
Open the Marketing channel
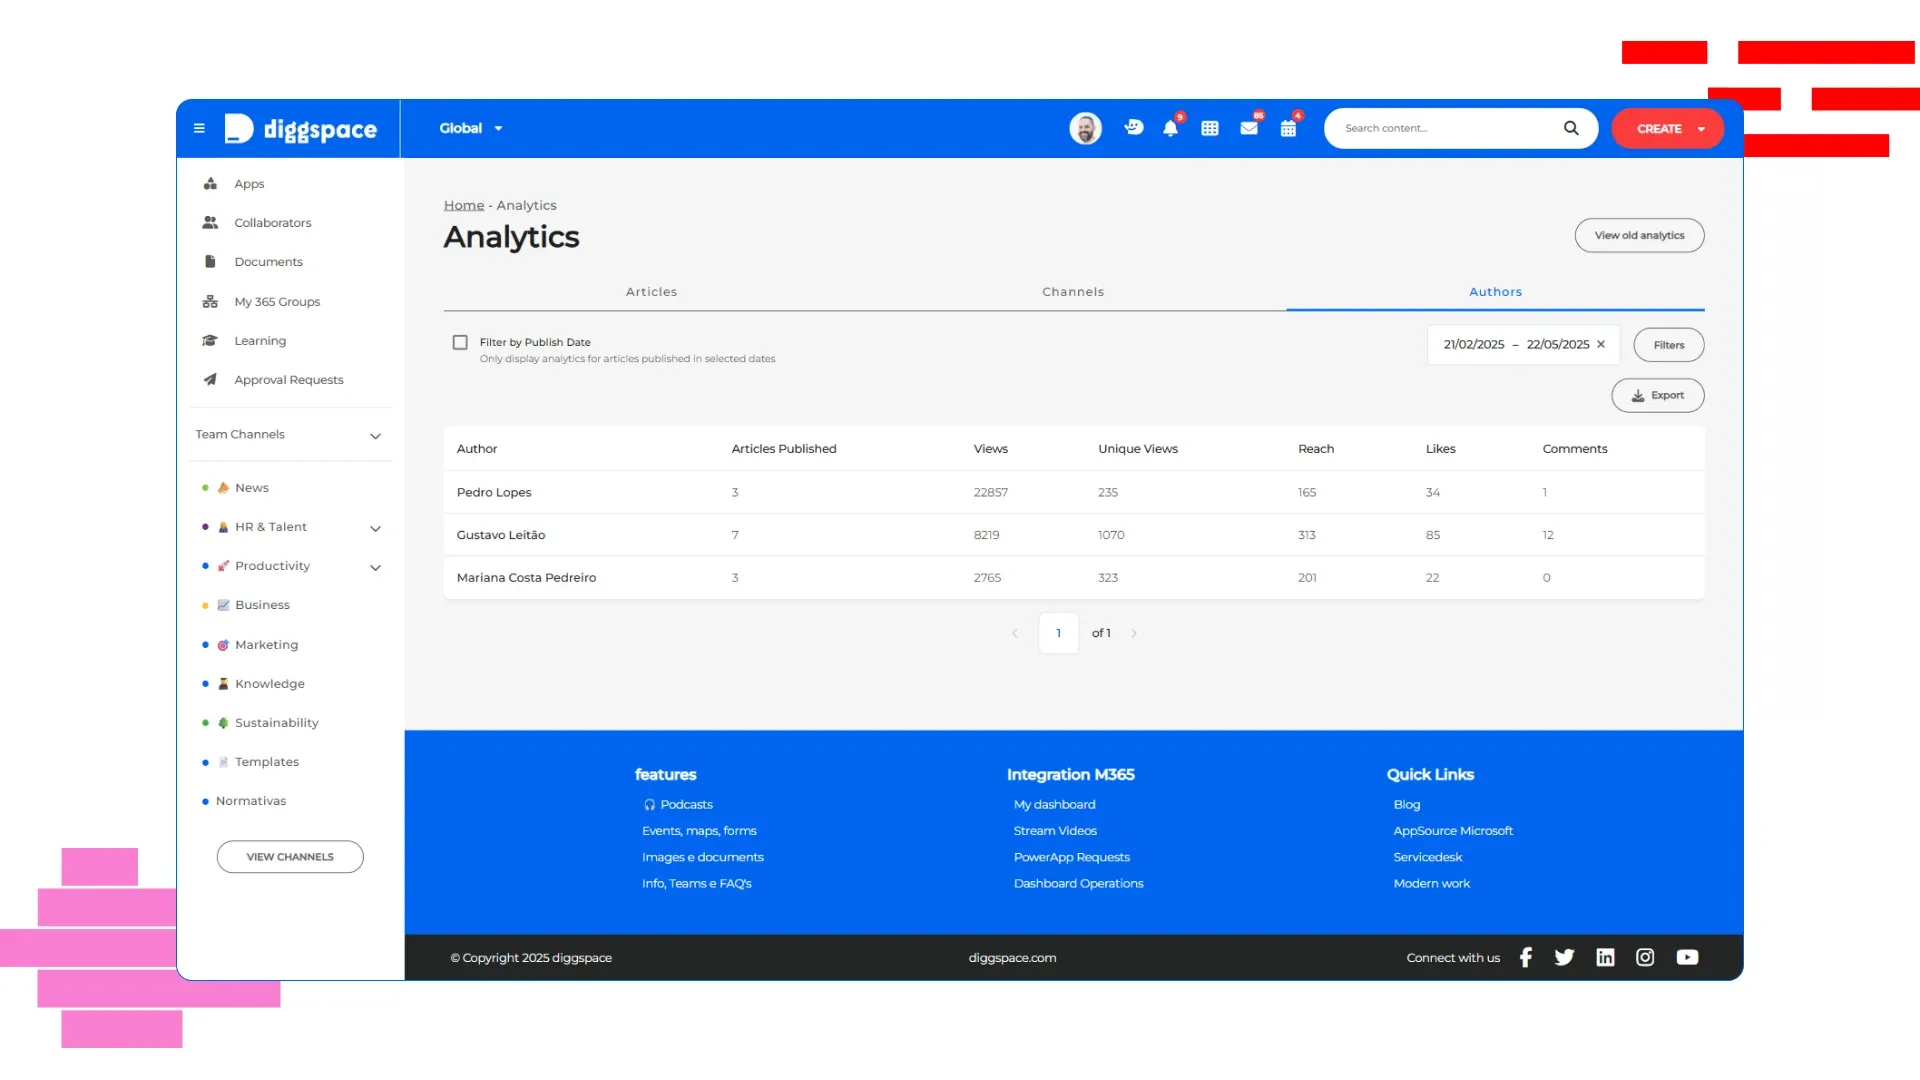coord(266,645)
